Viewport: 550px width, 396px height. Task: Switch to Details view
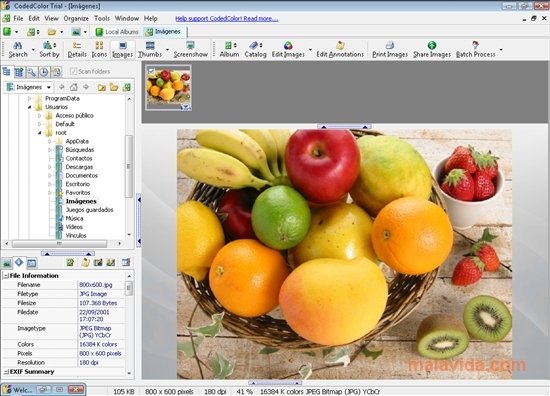pos(77,49)
